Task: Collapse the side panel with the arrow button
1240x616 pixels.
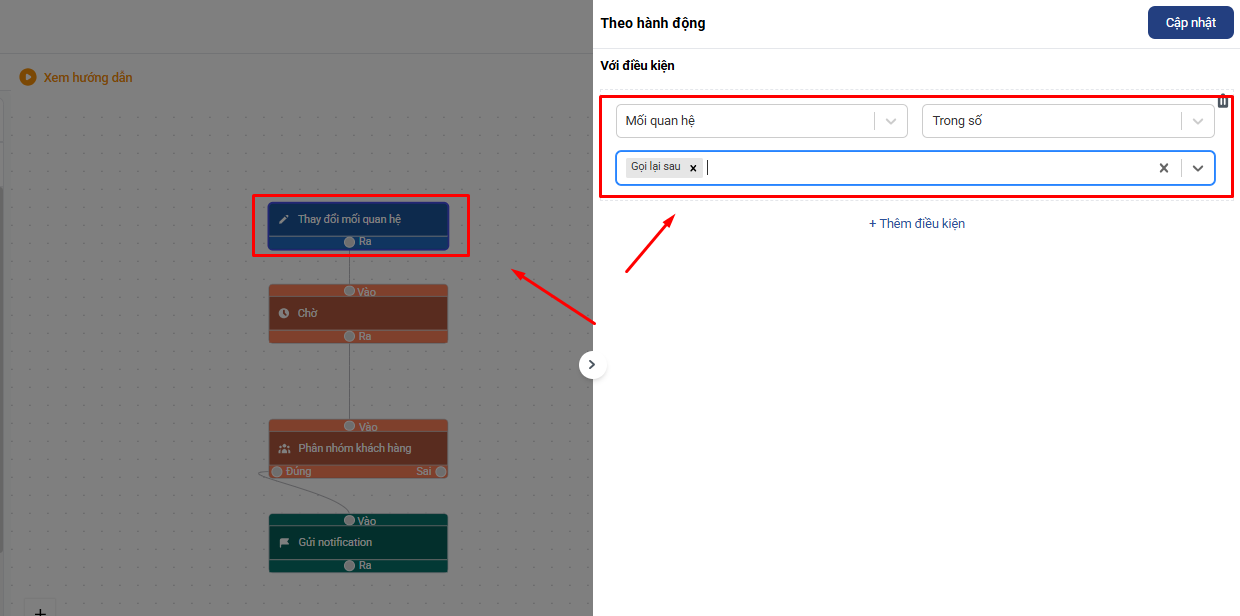Action: tap(592, 365)
